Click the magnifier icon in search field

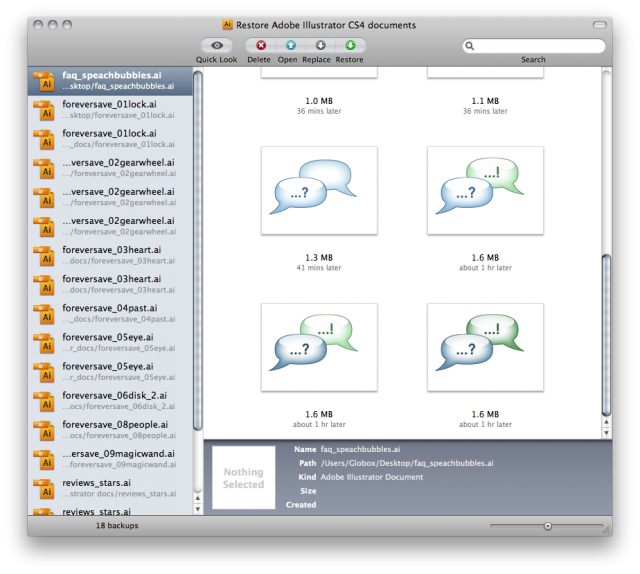(470, 46)
